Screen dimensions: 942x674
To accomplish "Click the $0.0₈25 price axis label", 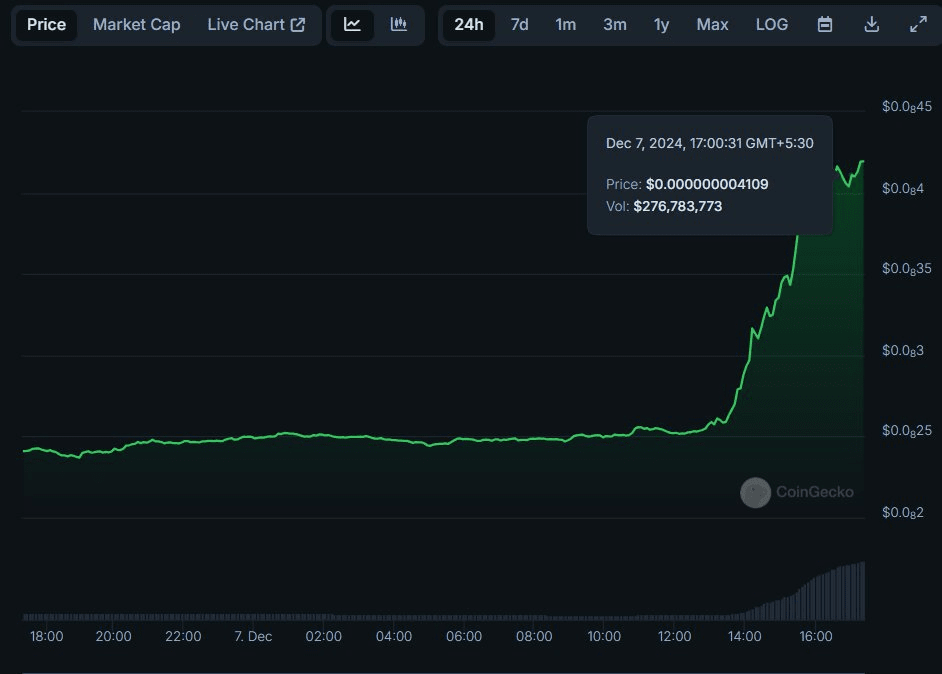I will pyautogui.click(x=907, y=431).
